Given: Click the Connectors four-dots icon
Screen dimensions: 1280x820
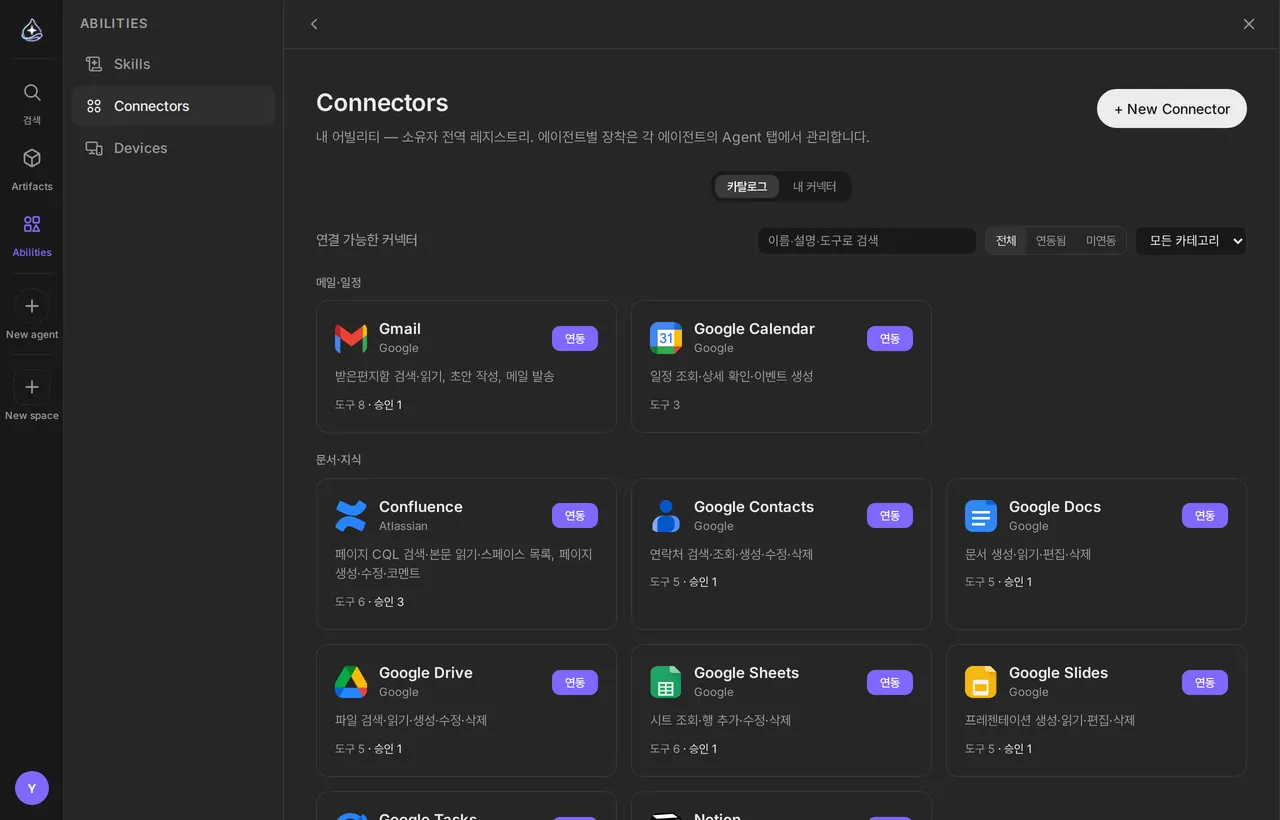Looking at the screenshot, I should [94, 106].
